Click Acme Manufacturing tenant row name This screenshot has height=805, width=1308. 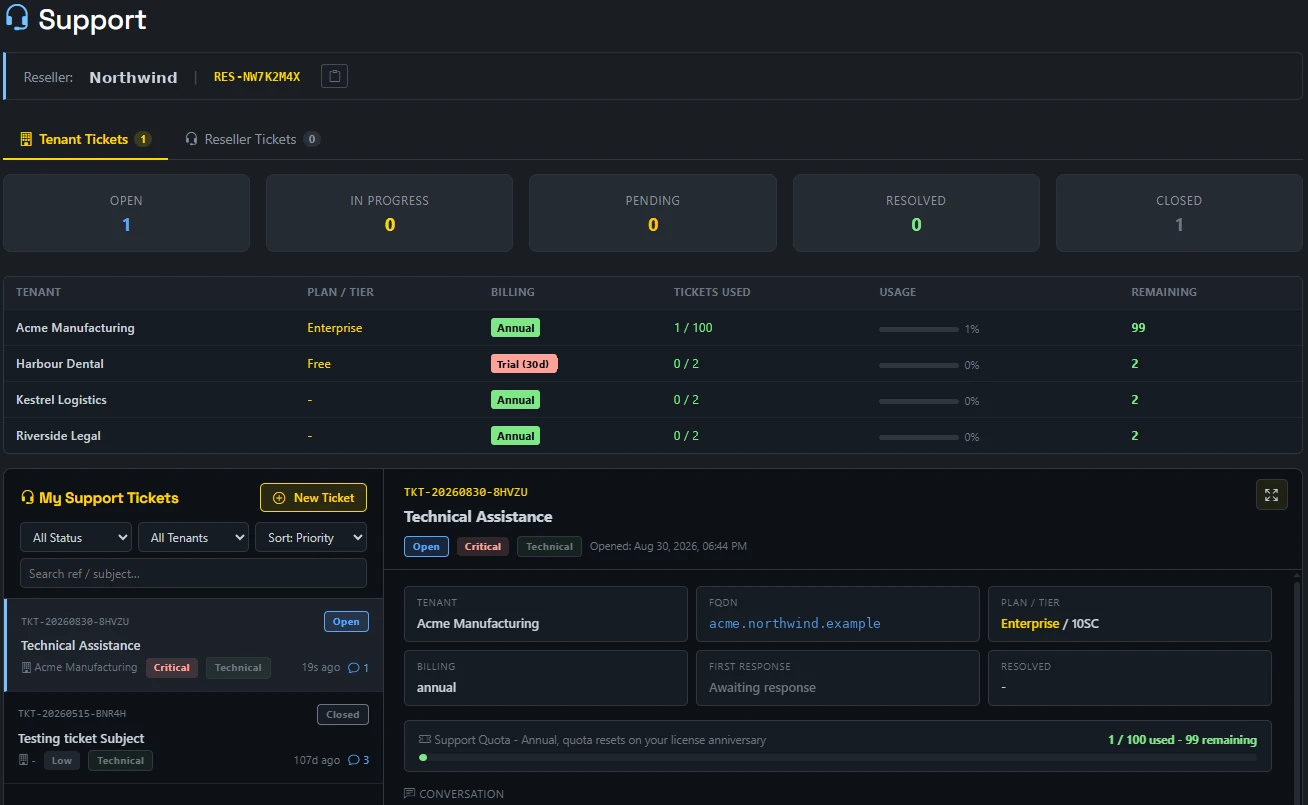75,328
